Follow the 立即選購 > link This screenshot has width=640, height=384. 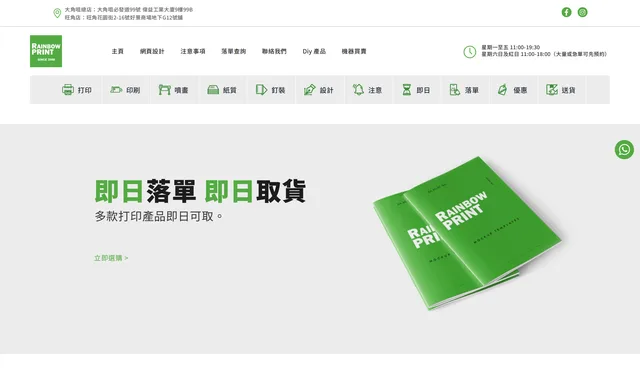111,258
